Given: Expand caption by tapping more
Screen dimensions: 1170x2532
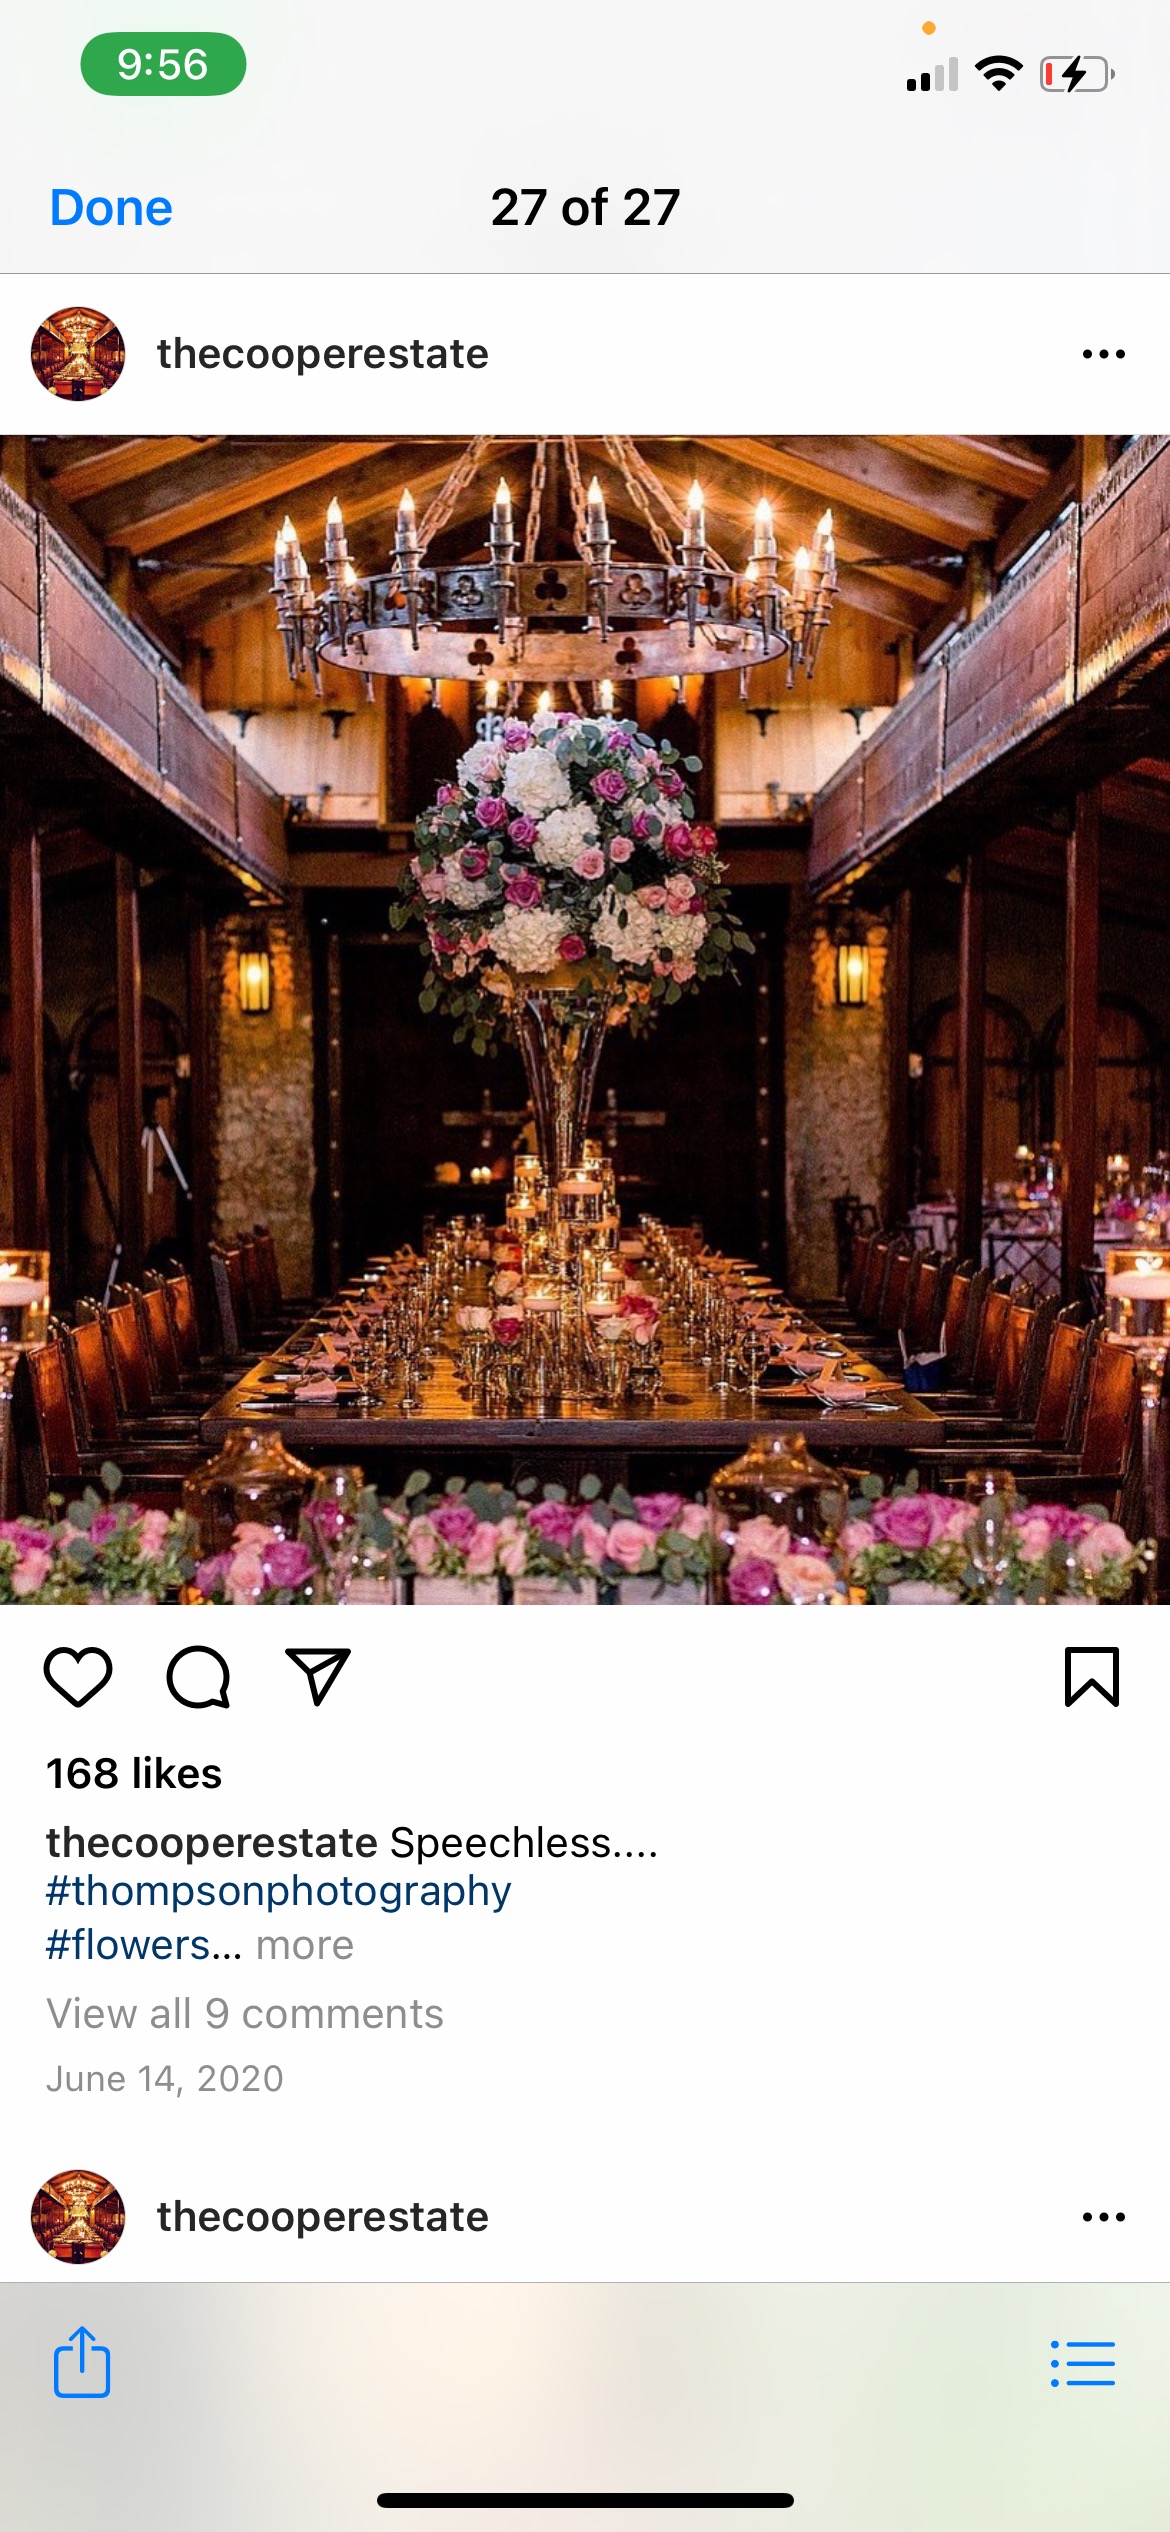Looking at the screenshot, I should (x=305, y=1945).
